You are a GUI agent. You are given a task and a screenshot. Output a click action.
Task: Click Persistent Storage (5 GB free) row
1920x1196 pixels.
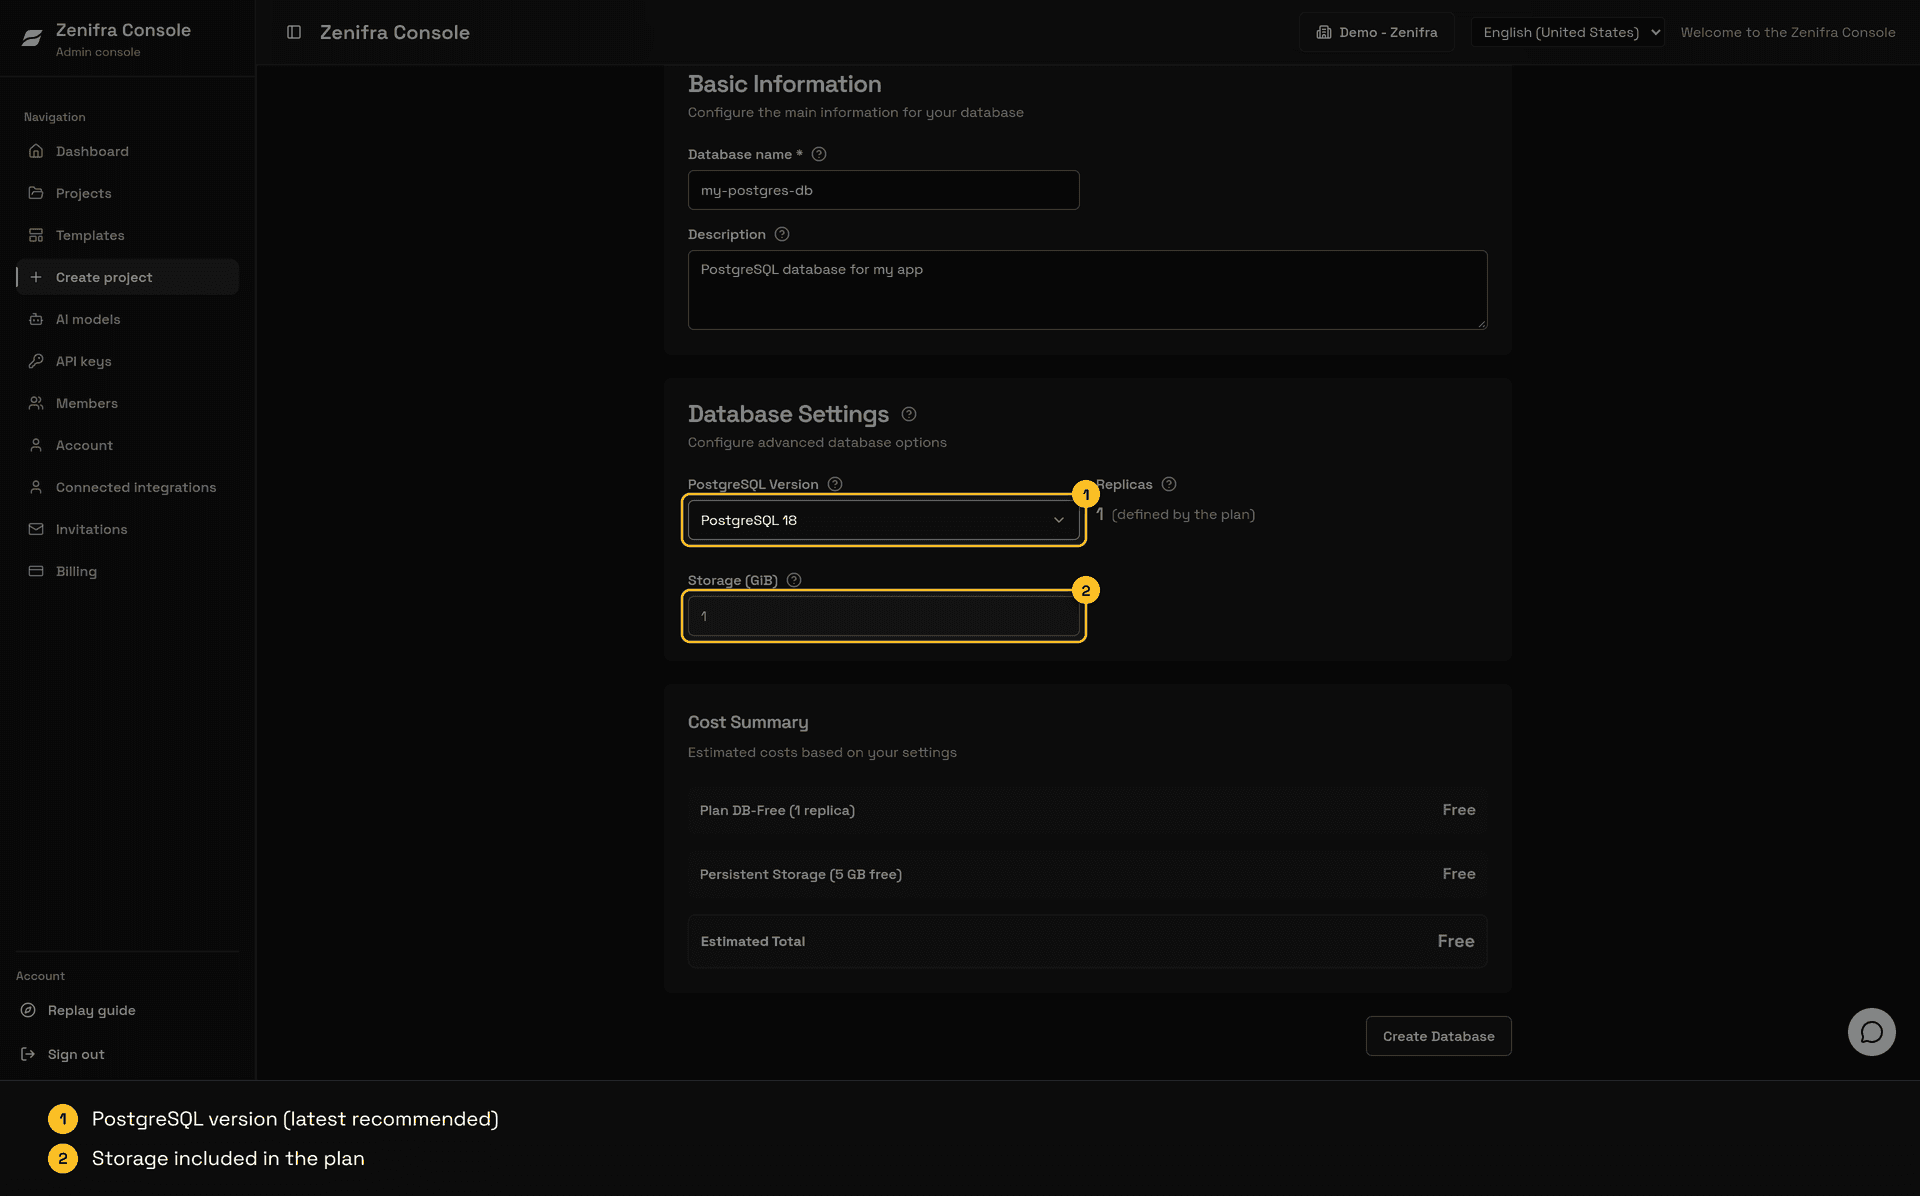[x=1087, y=874]
